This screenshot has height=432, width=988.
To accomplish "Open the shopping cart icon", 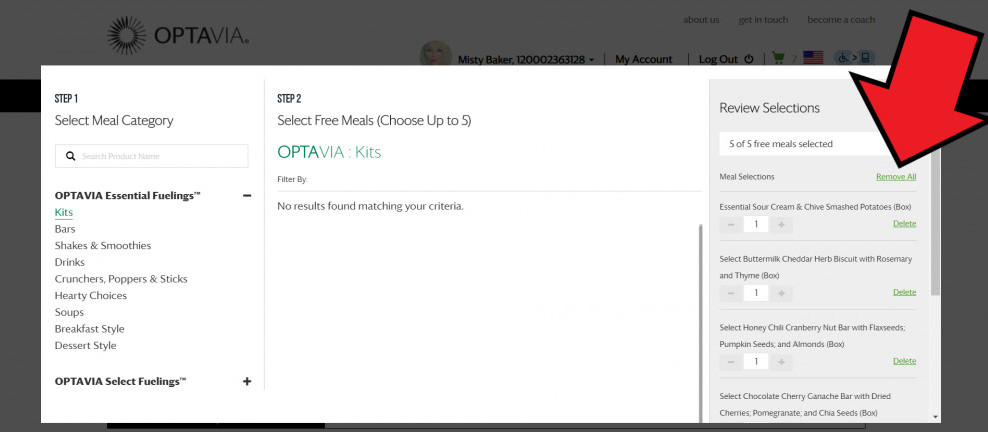I will 778,59.
